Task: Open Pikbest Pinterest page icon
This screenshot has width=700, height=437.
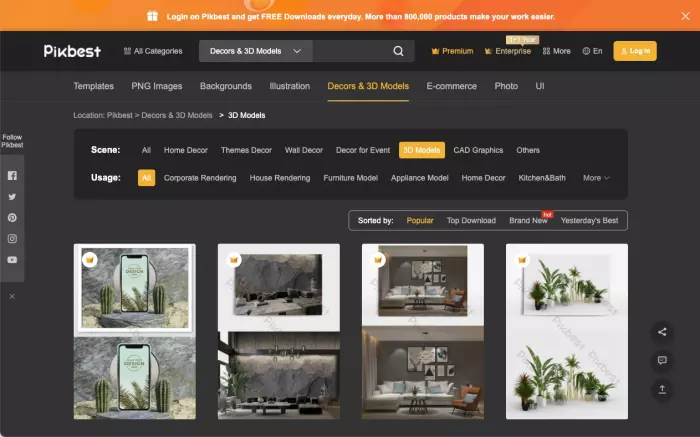Action: tap(12, 218)
